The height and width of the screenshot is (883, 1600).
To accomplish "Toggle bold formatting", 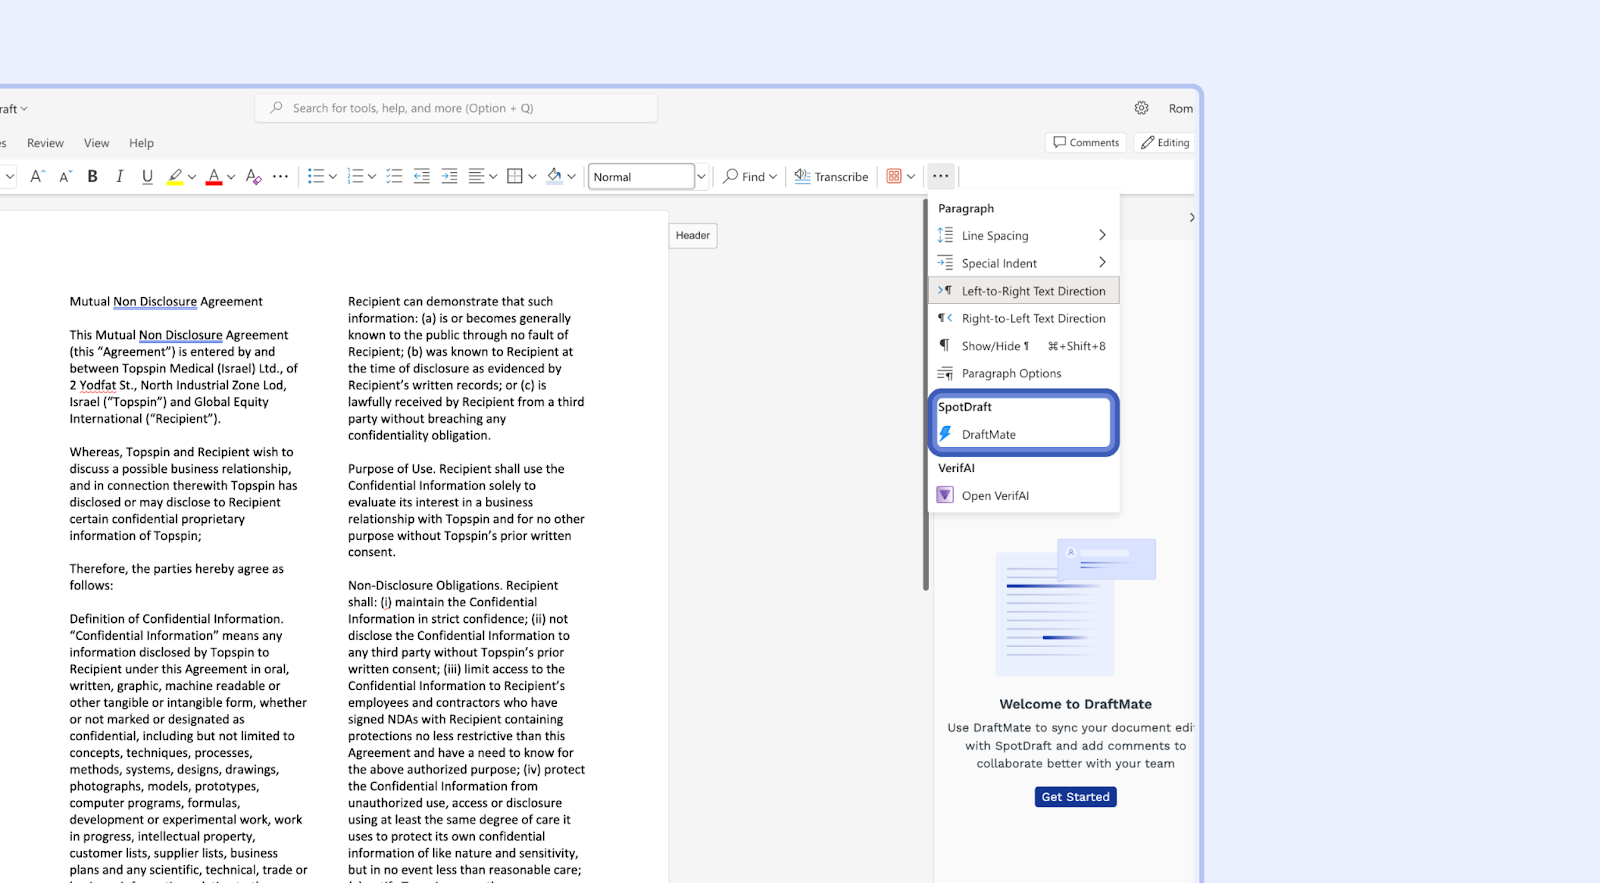I will pyautogui.click(x=92, y=177).
